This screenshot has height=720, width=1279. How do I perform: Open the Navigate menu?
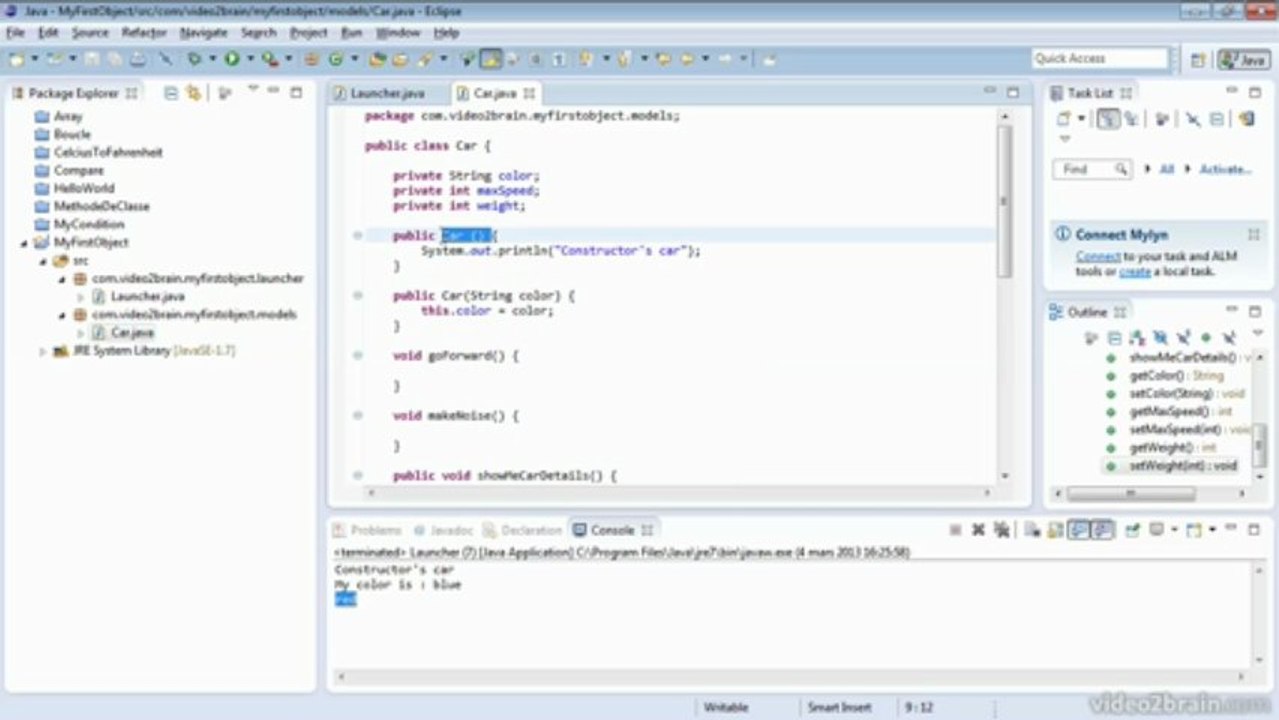point(204,33)
